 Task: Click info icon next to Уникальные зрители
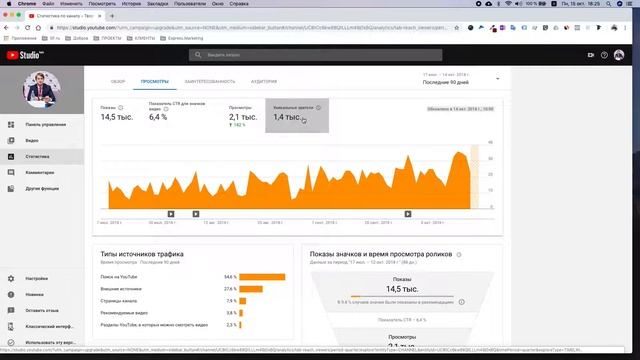318,108
